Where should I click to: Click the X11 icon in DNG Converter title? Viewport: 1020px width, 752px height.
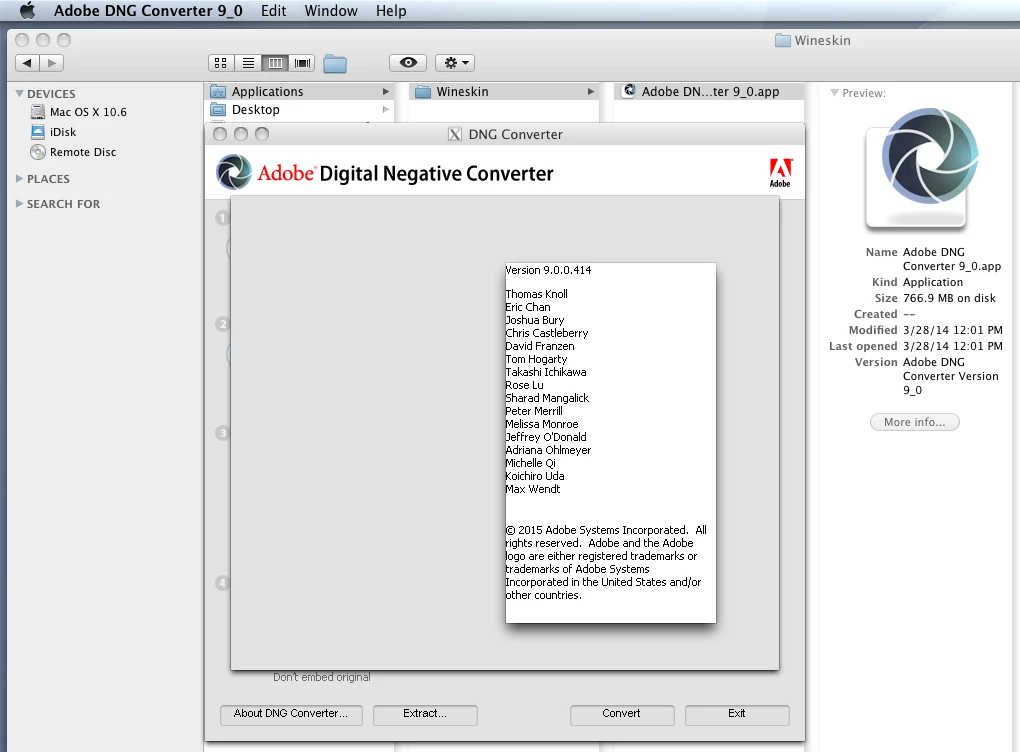tap(455, 135)
